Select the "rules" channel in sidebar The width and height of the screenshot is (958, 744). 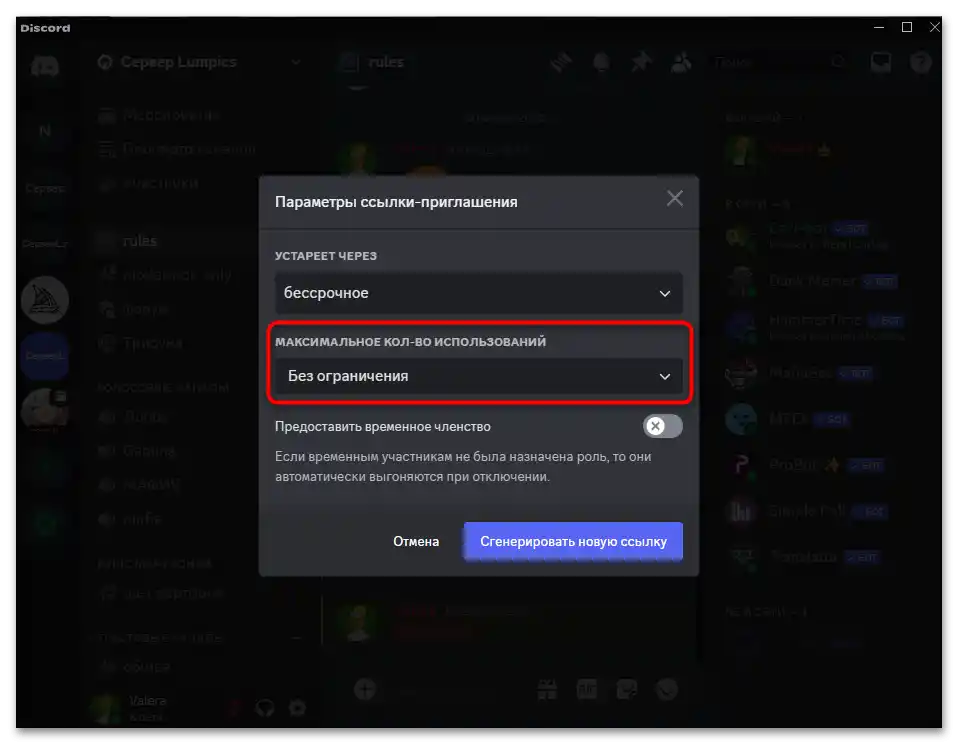140,241
